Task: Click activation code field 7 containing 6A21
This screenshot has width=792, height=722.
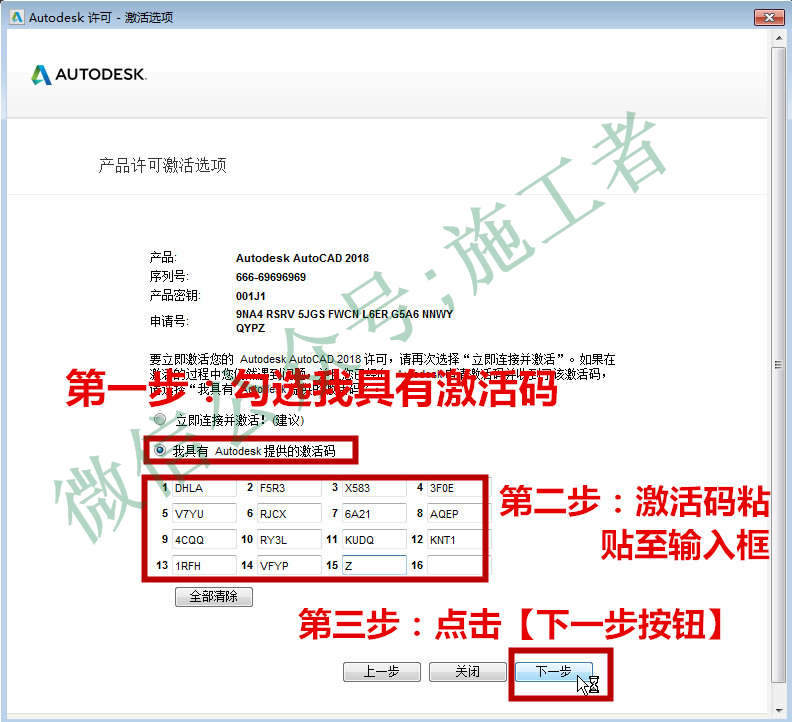Action: [x=374, y=514]
